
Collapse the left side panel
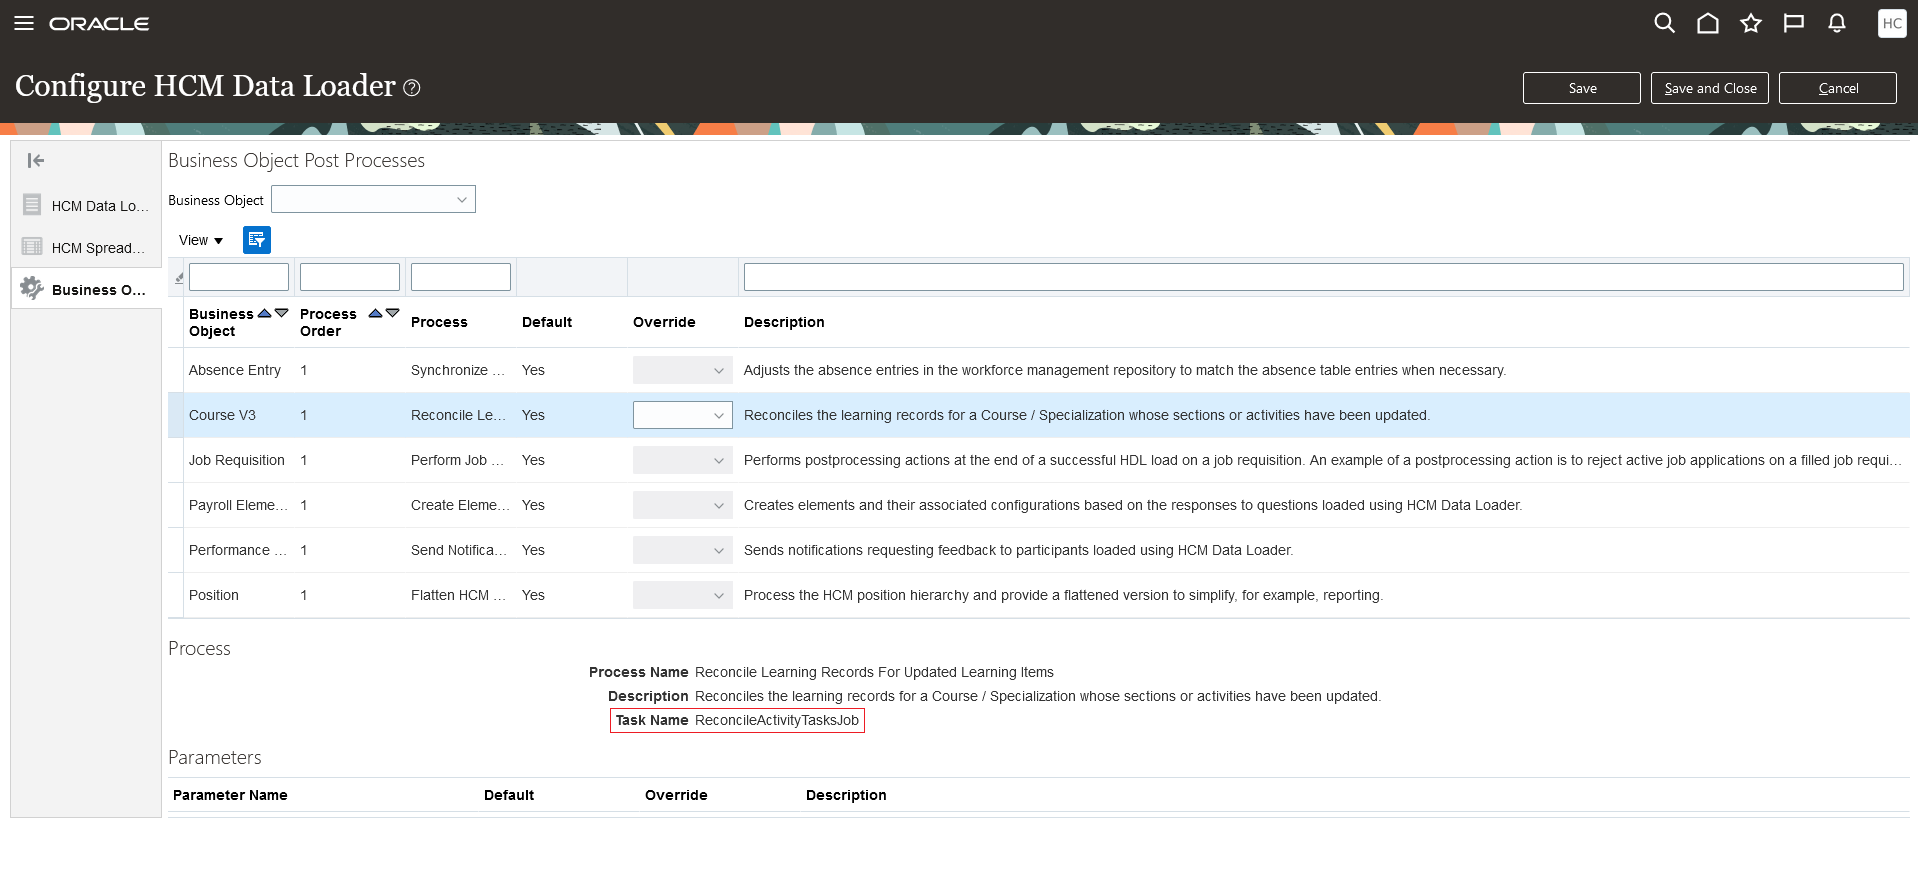[36, 160]
